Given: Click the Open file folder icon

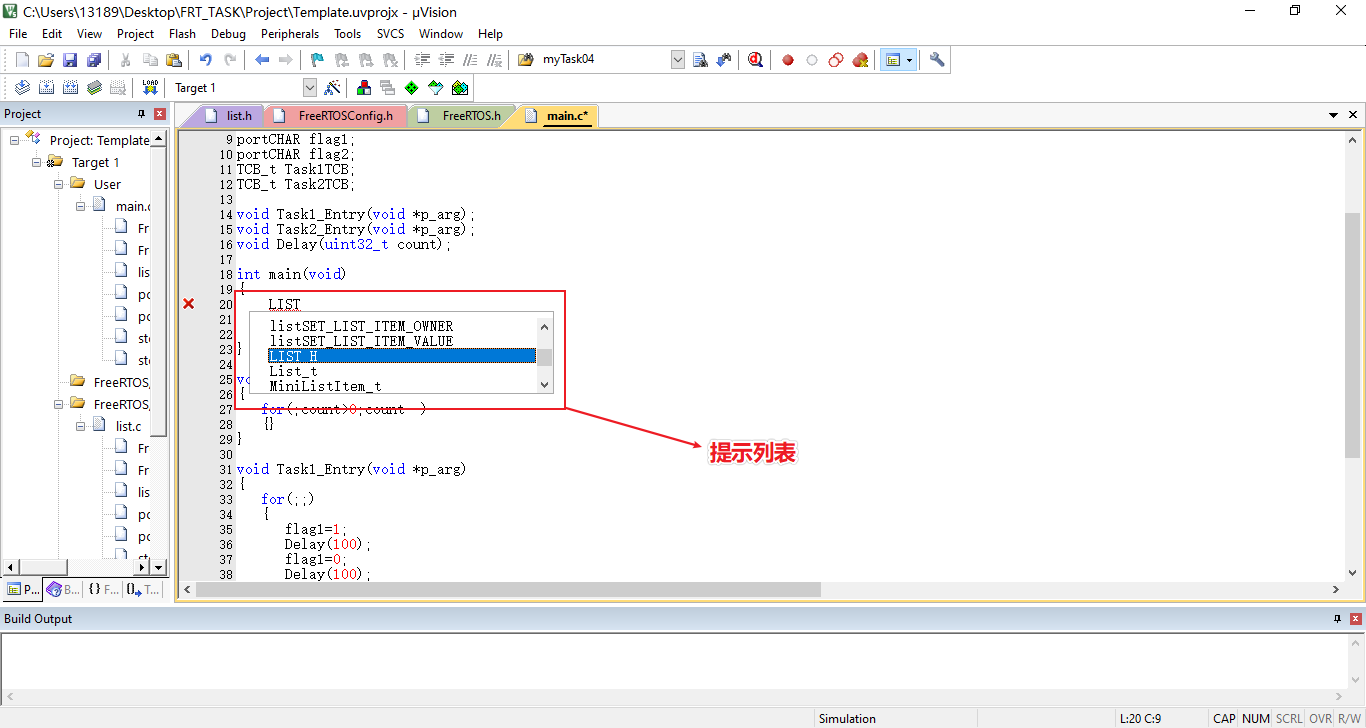Looking at the screenshot, I should pos(46,60).
